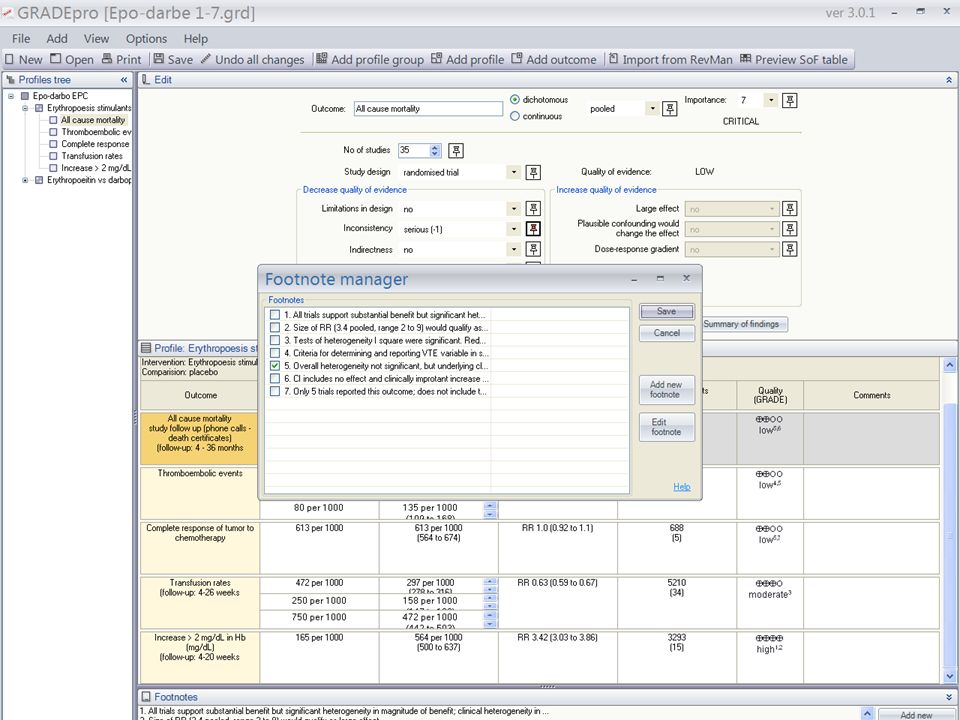The width and height of the screenshot is (960, 720).
Task: Open the Indirectness dropdown
Action: tap(514, 249)
